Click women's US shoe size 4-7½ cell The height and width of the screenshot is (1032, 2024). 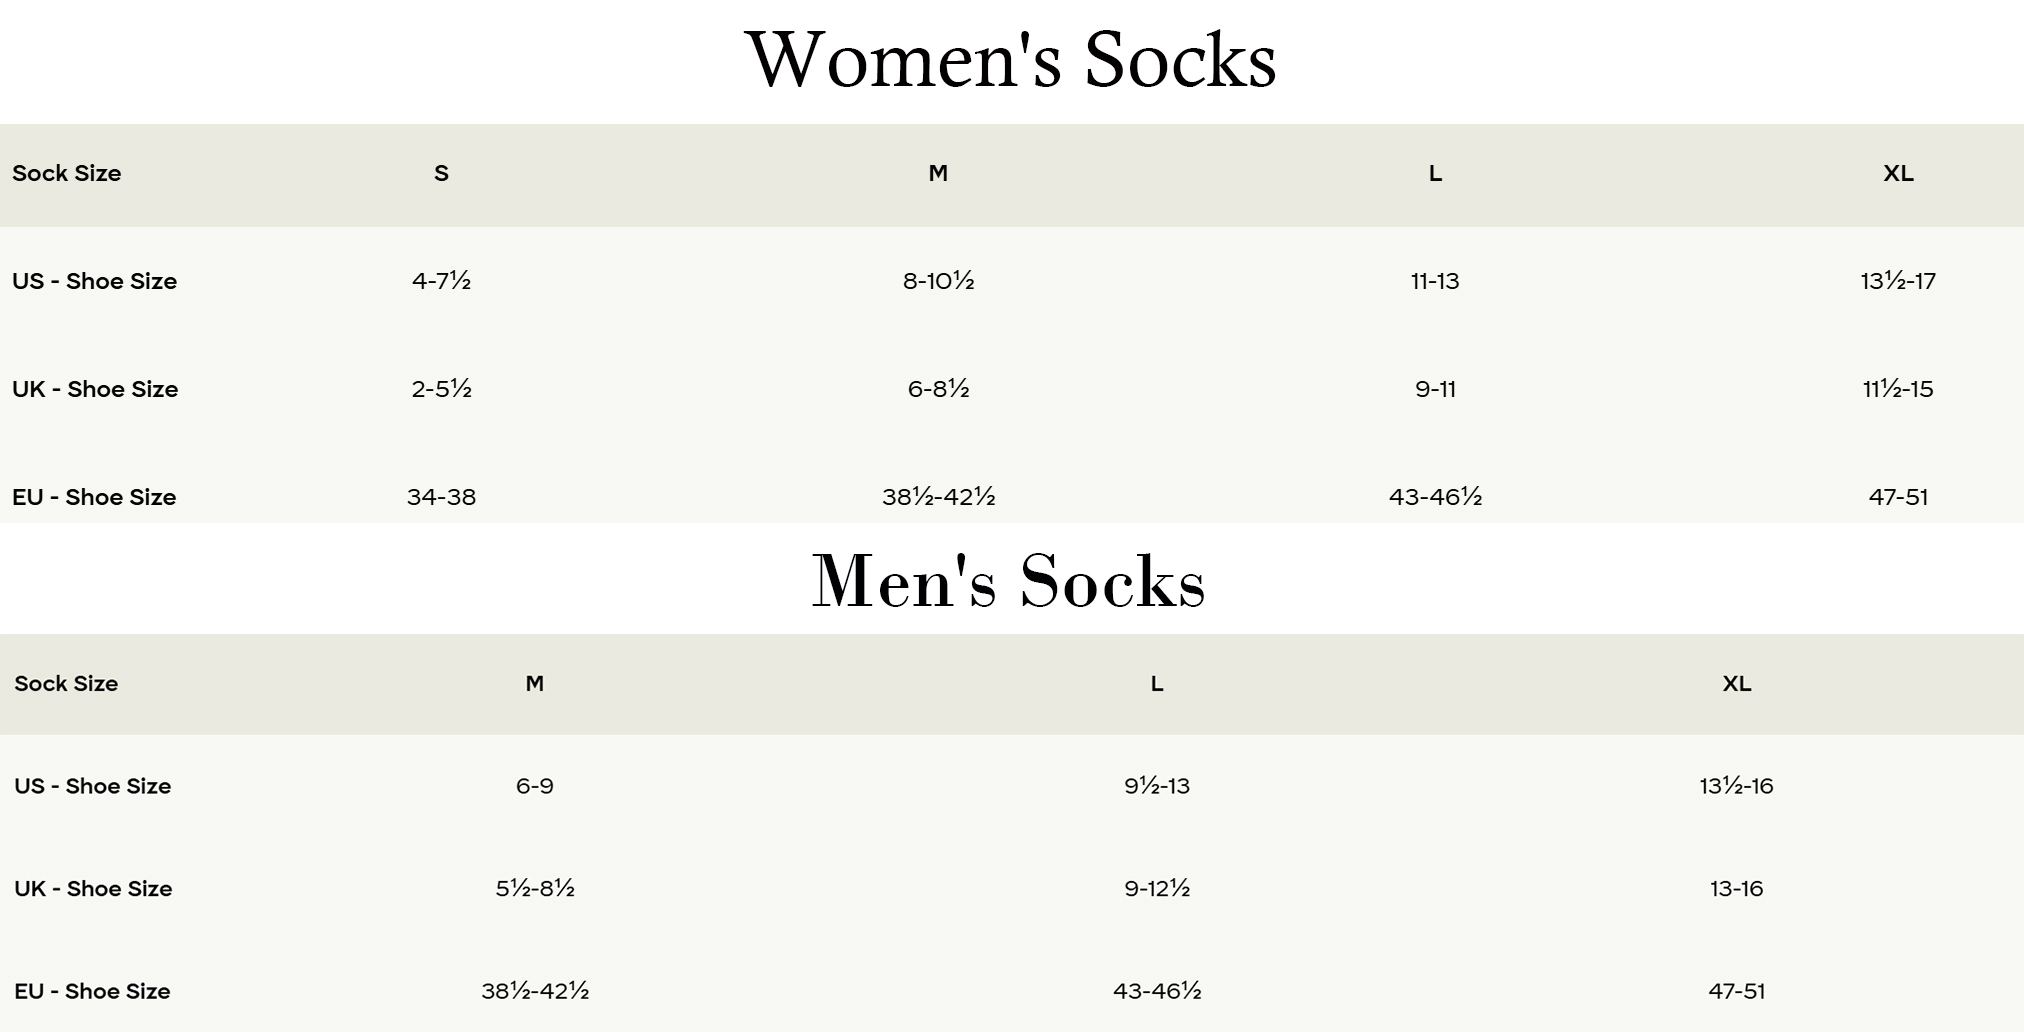coord(441,281)
